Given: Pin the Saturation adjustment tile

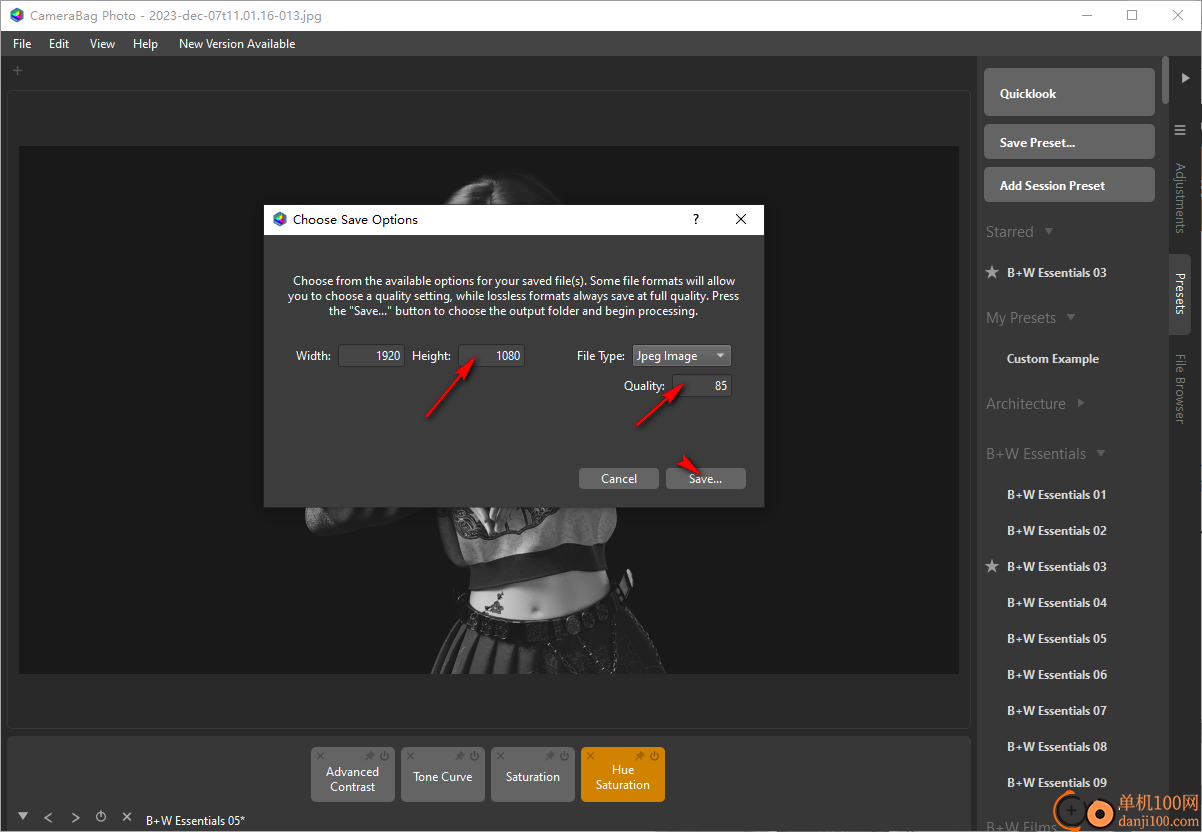Looking at the screenshot, I should [549, 756].
